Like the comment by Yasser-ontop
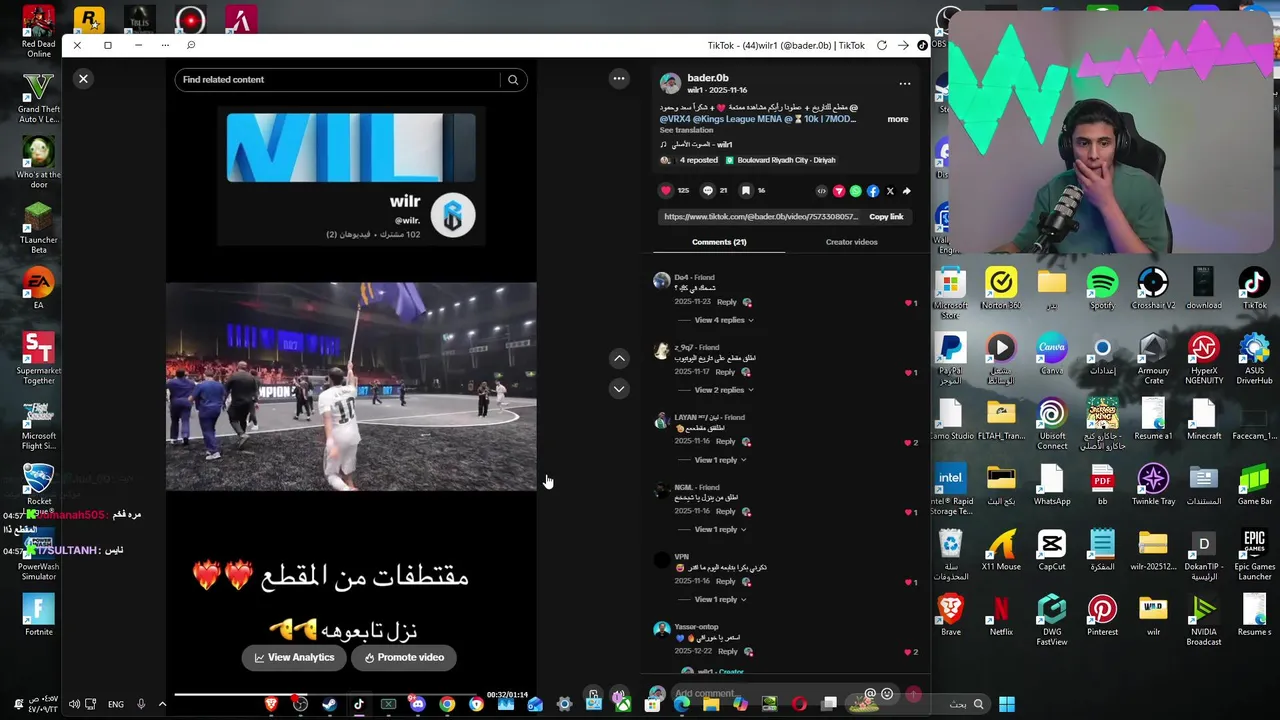 tap(909, 652)
